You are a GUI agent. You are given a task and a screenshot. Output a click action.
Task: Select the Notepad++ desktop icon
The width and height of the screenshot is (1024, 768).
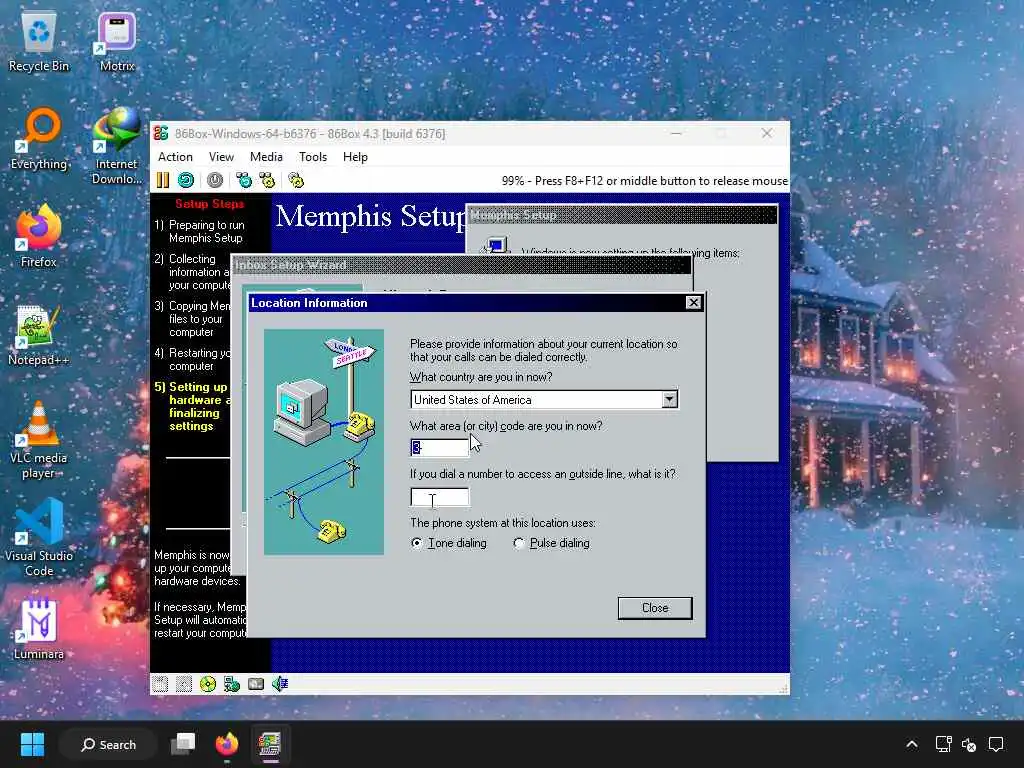[39, 336]
